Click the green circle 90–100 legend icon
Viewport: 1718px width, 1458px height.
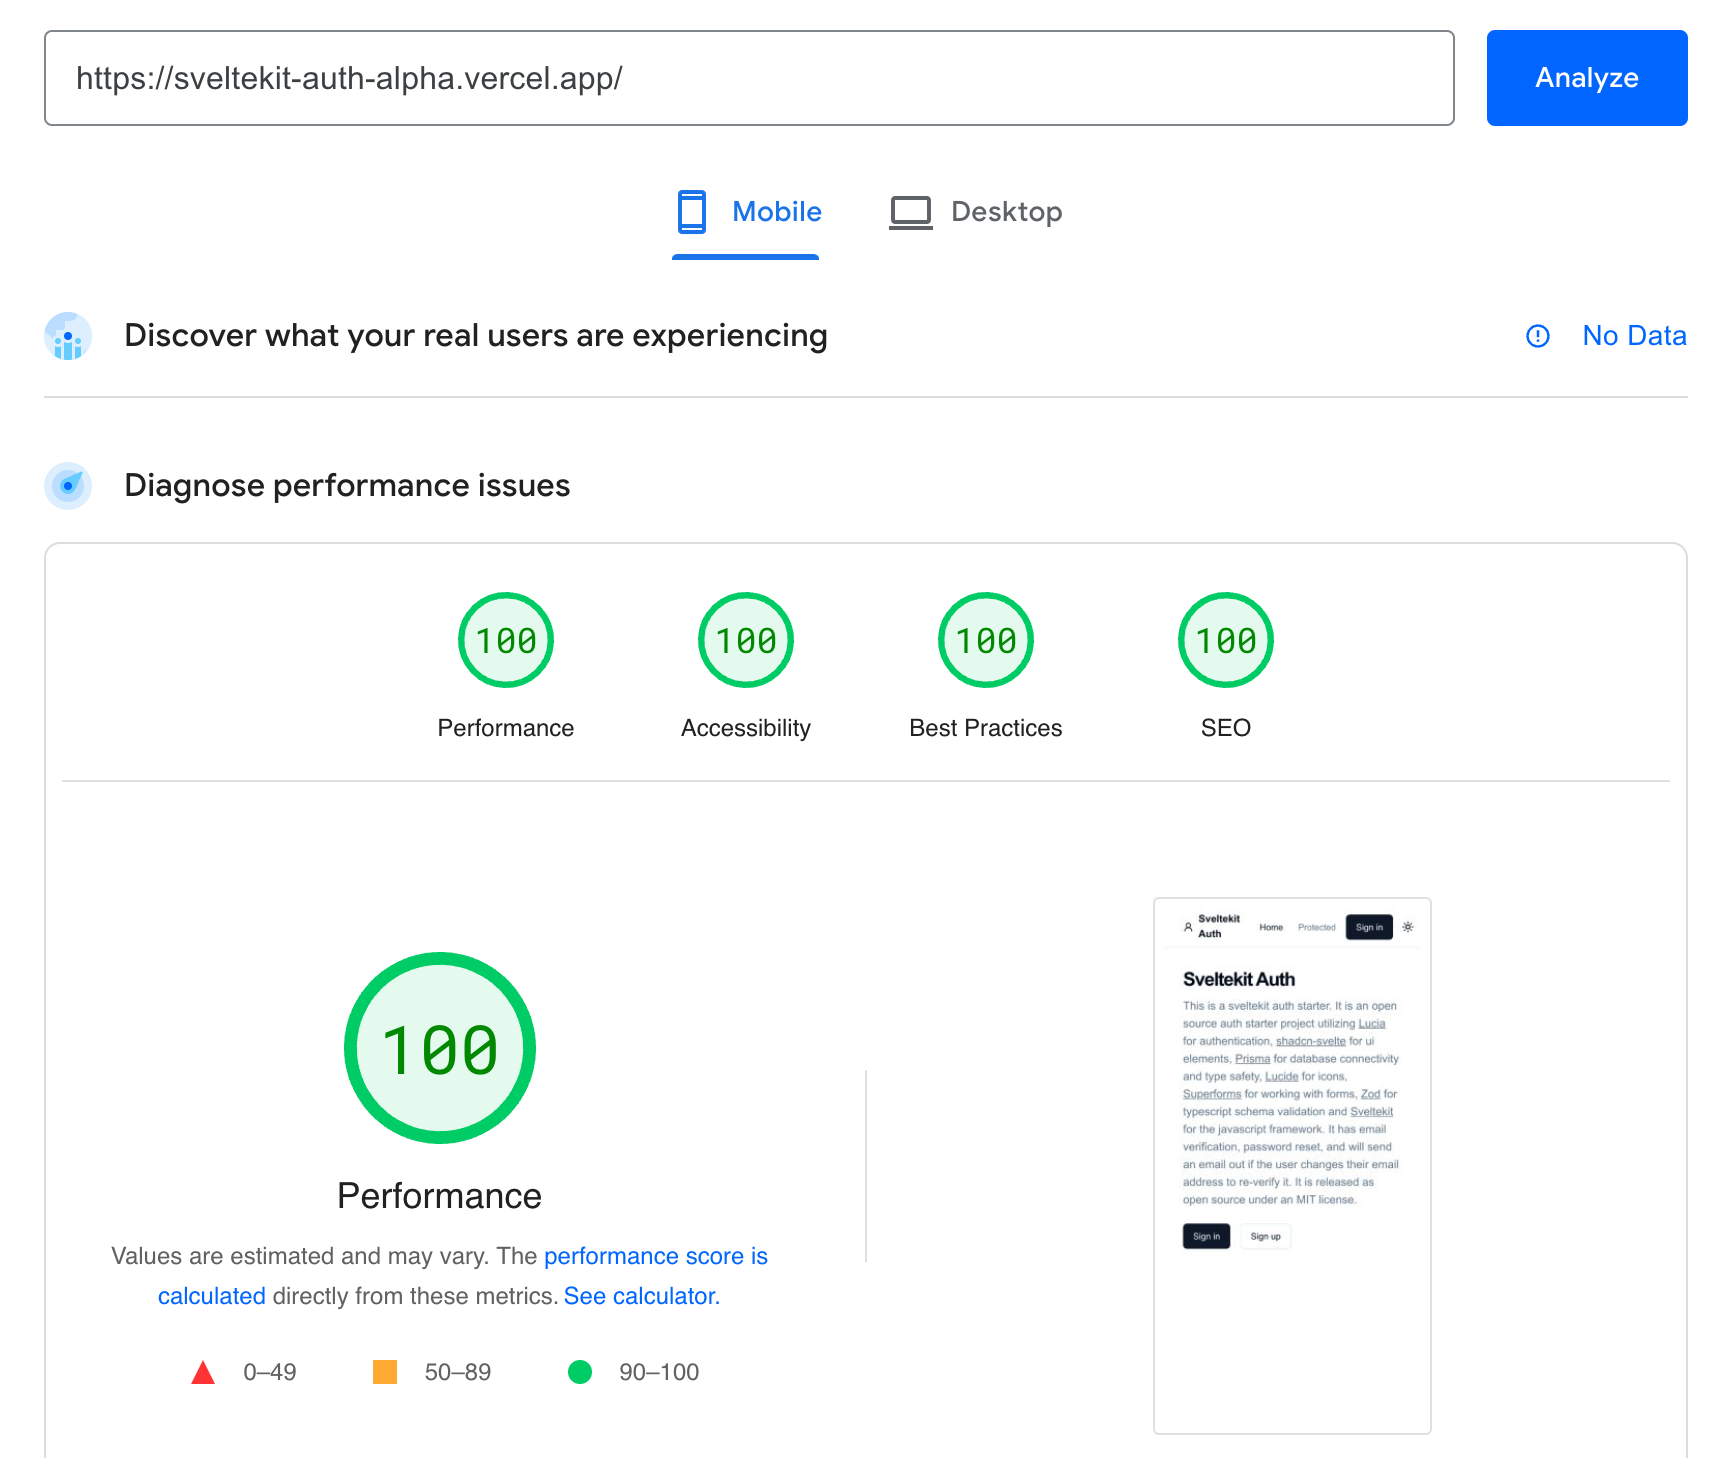pyautogui.click(x=580, y=1372)
